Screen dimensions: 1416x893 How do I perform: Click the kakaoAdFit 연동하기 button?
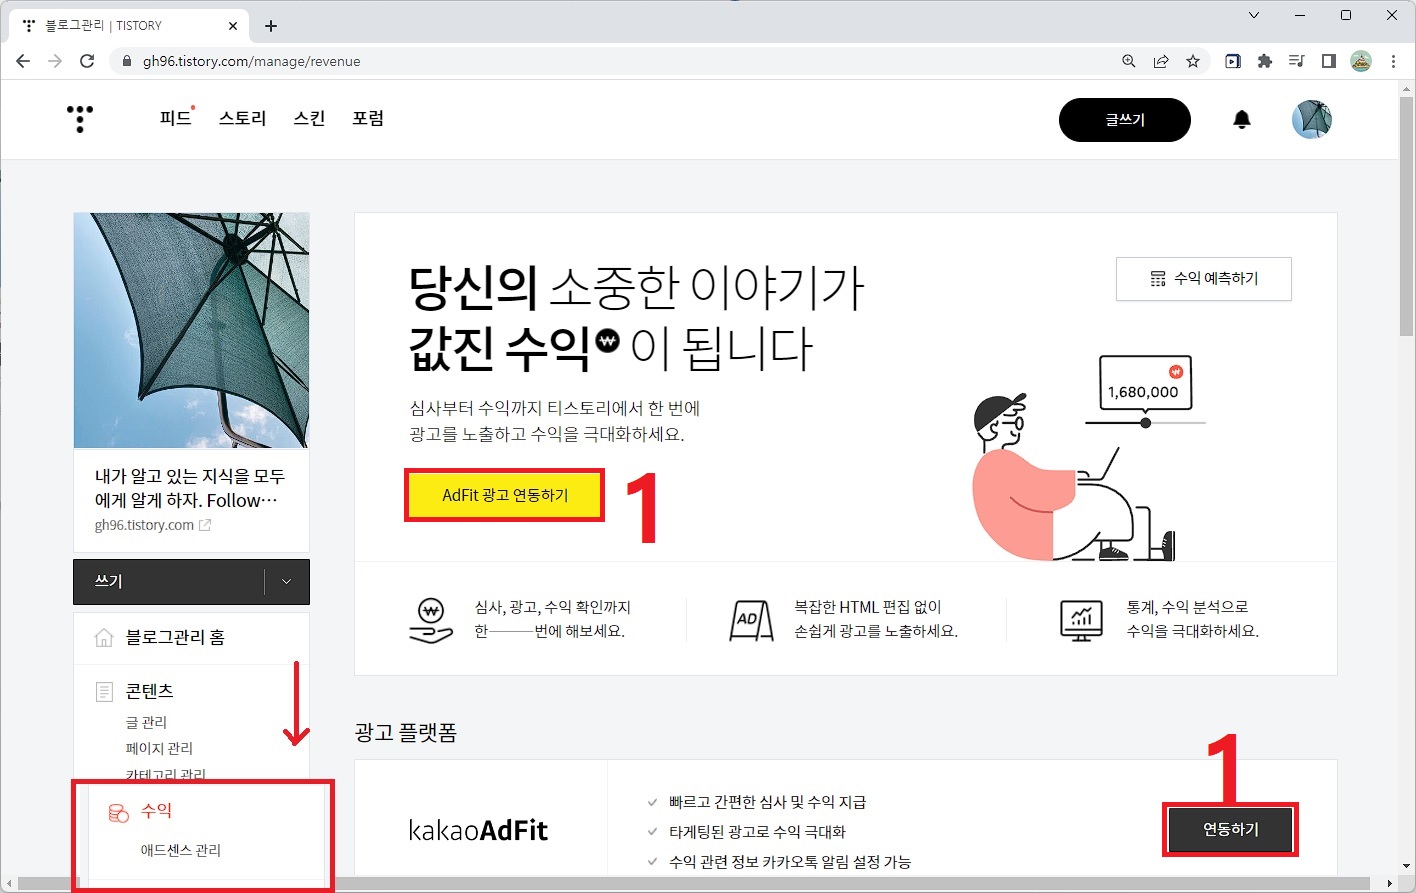(x=1231, y=830)
